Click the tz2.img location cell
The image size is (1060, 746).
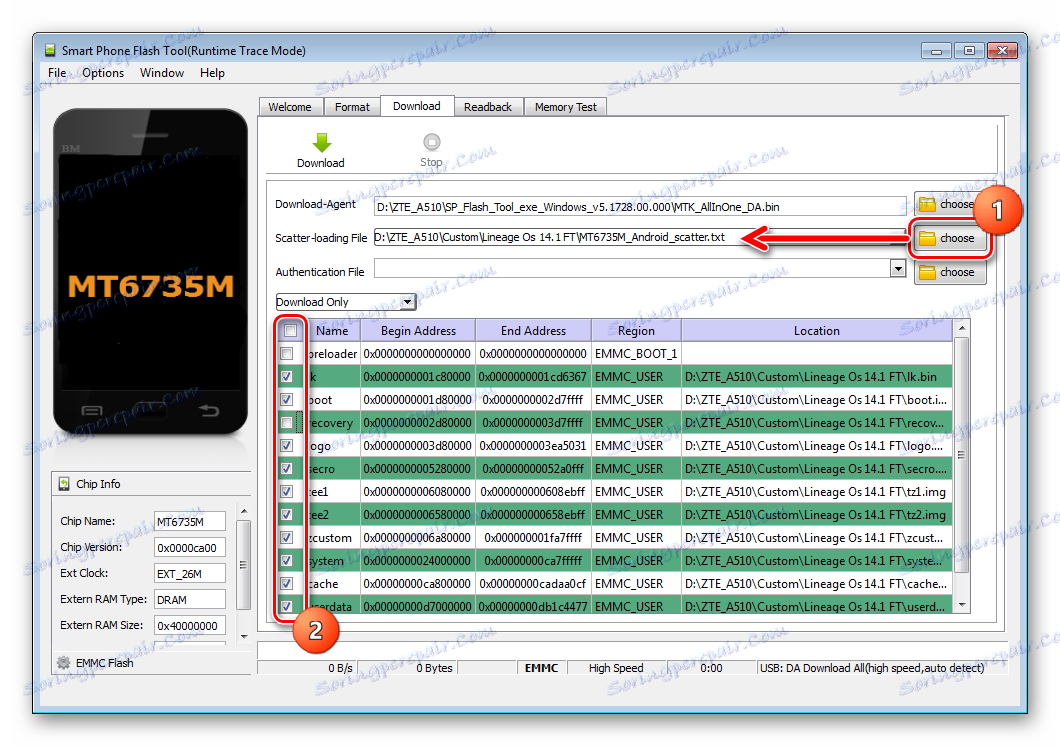[x=817, y=514]
